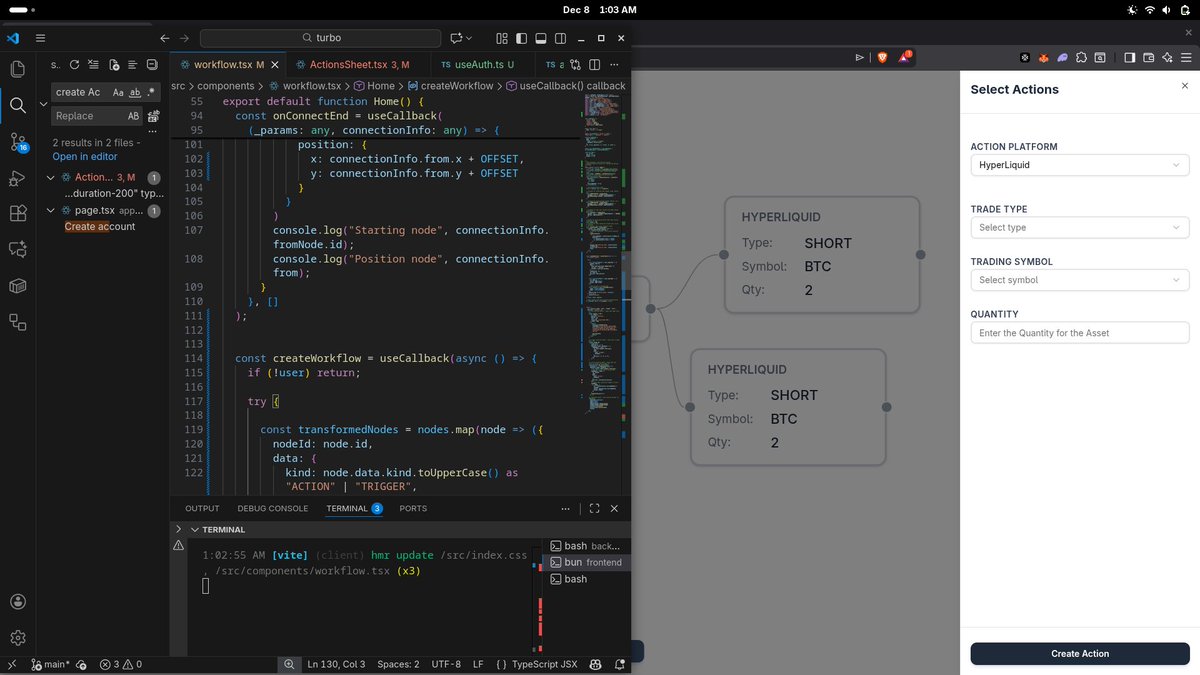Click the Brave Shields icon in browser

click(882, 58)
